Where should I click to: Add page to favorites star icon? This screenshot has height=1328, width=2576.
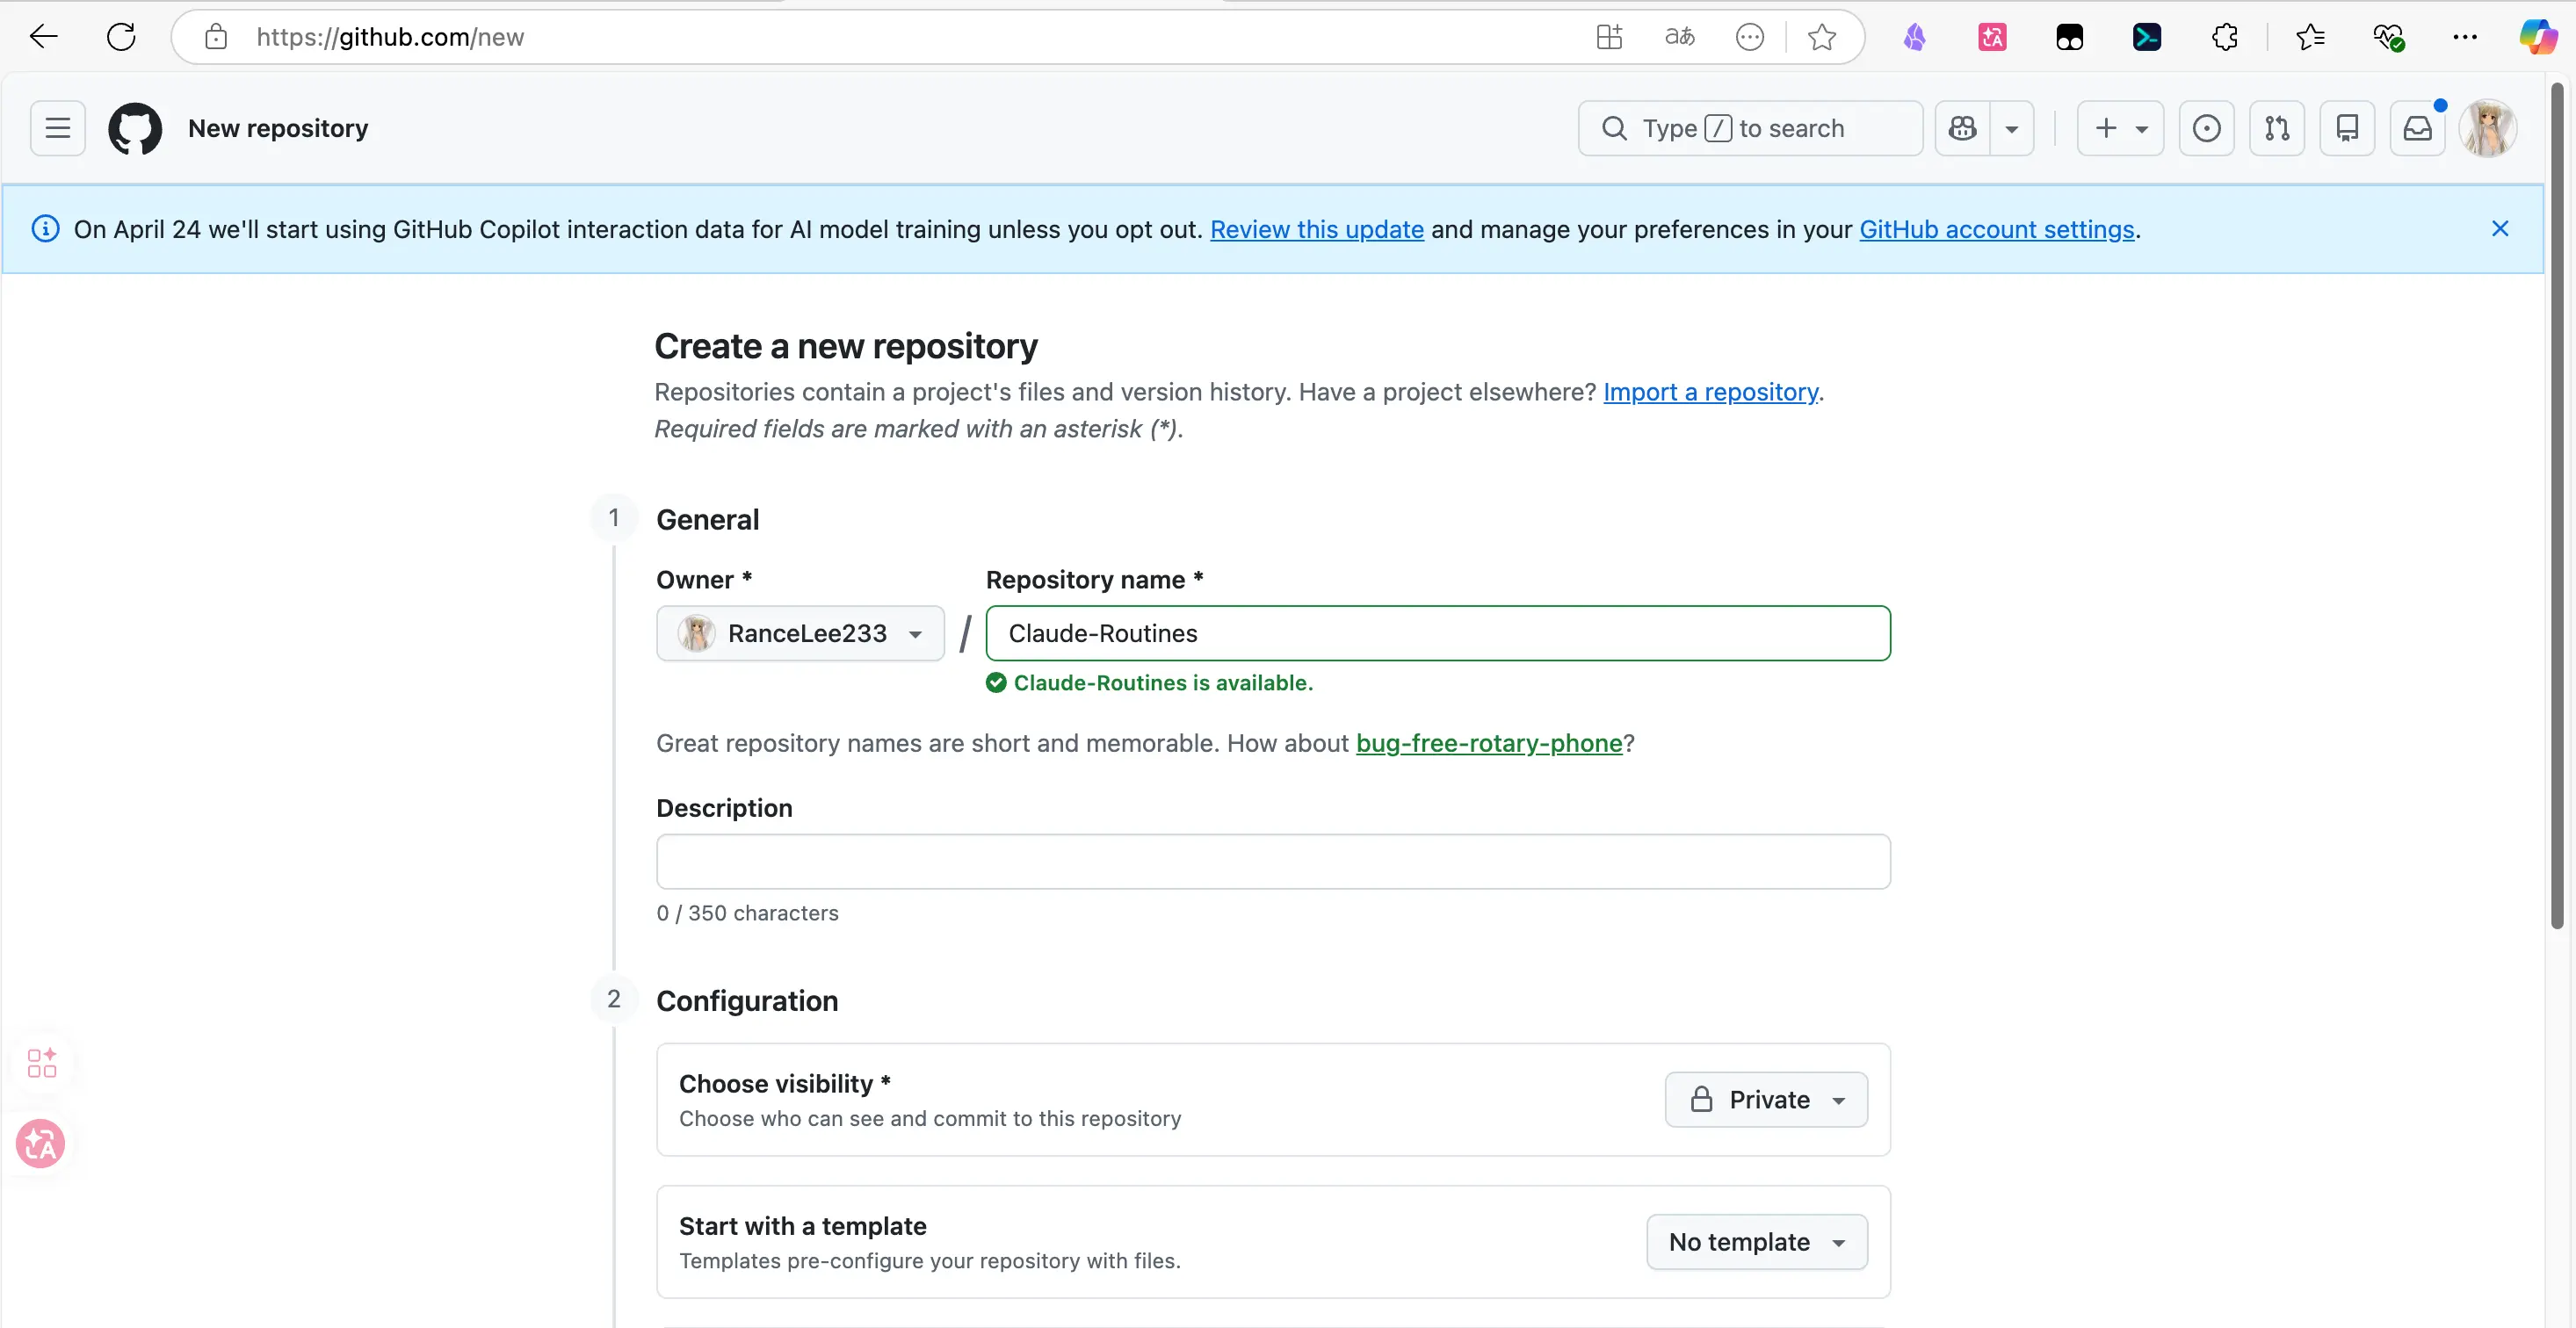coord(1821,37)
